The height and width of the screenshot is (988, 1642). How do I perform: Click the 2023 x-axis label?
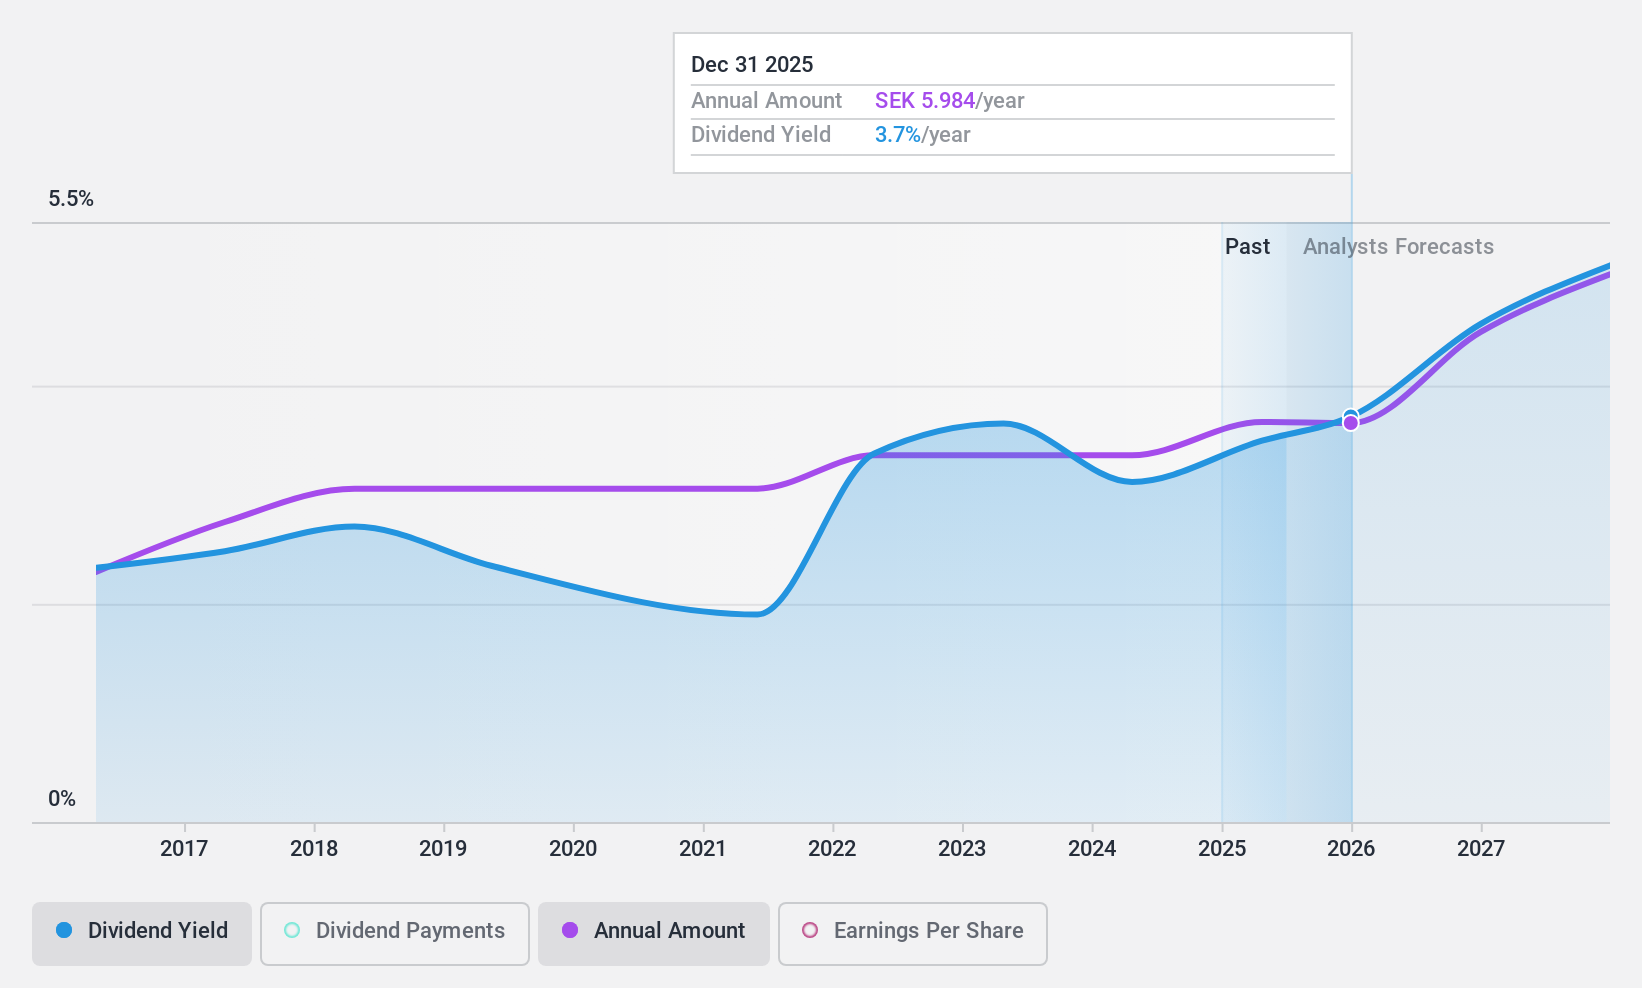pos(962,849)
